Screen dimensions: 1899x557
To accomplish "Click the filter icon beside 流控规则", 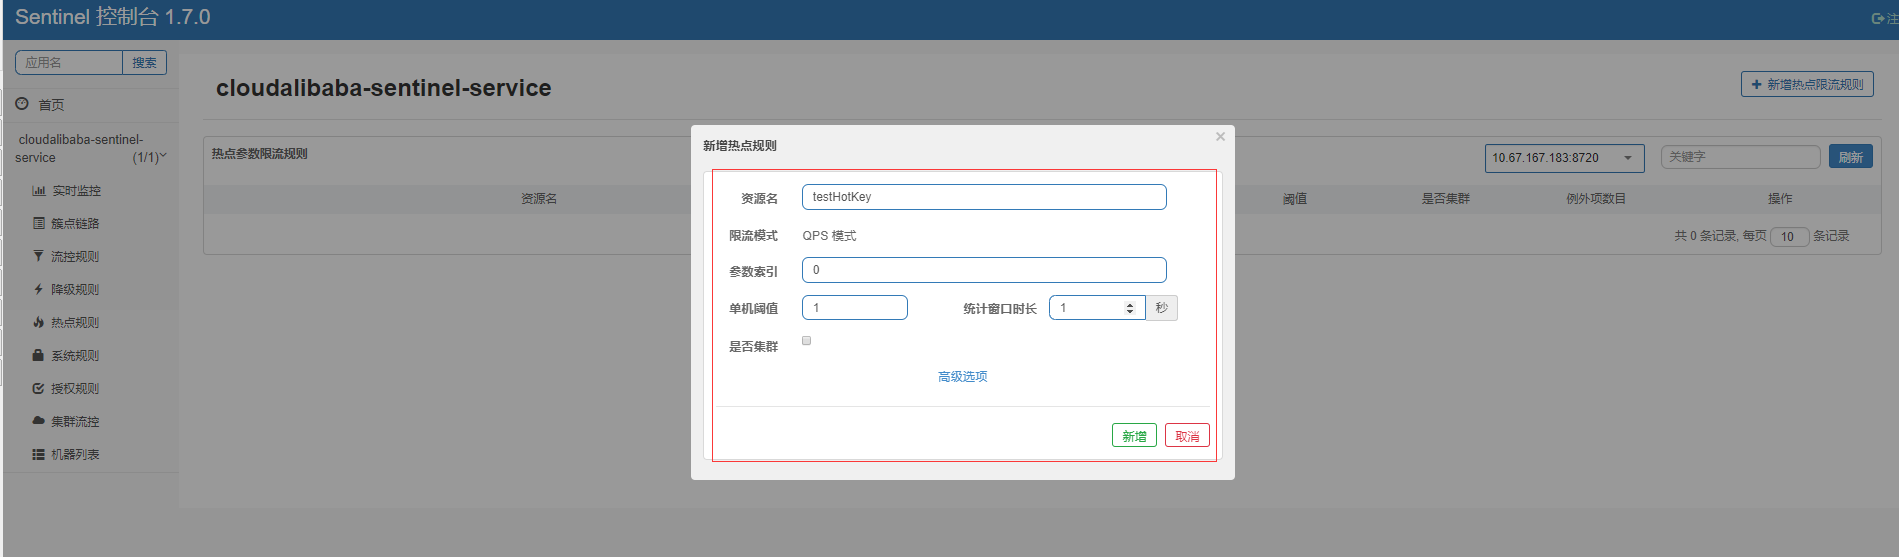I will (x=39, y=256).
